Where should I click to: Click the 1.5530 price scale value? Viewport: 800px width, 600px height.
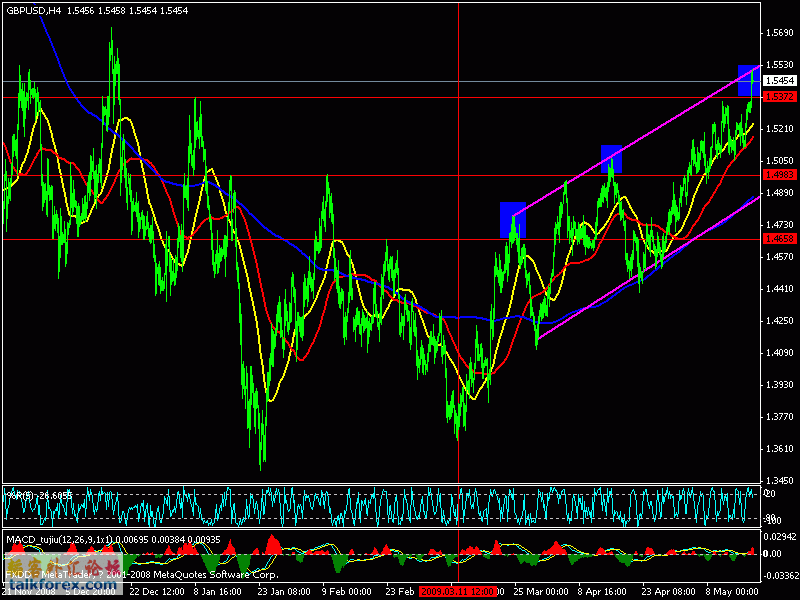[780, 65]
